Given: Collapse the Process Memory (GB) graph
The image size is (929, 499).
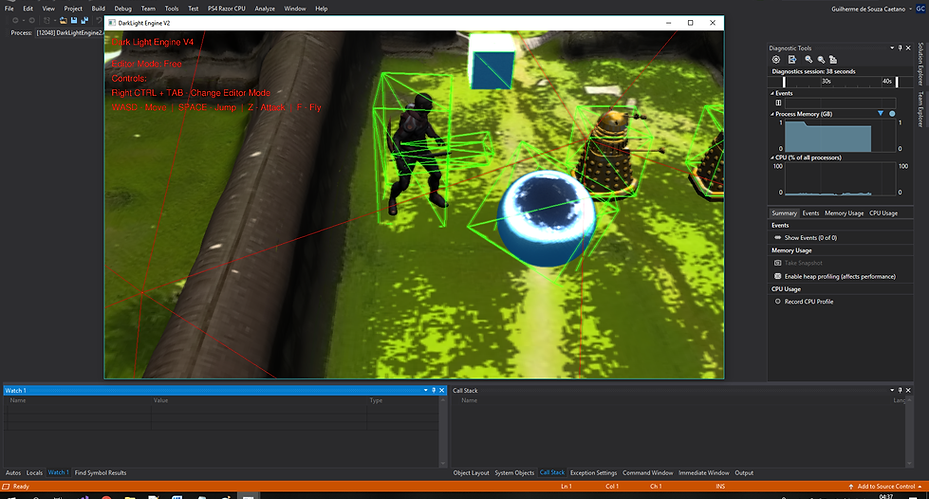Looking at the screenshot, I should pyautogui.click(x=772, y=114).
